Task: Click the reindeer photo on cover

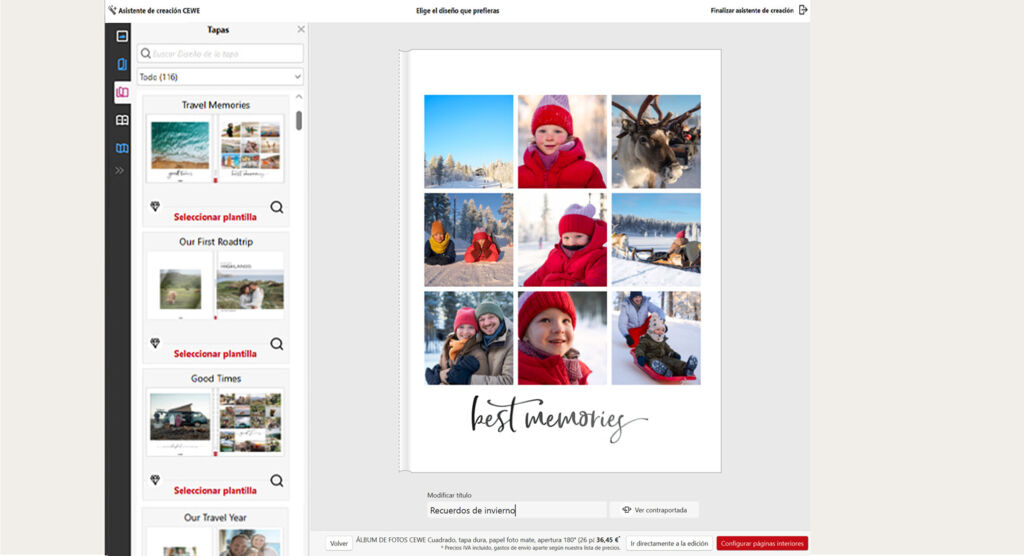Action: pos(656,142)
